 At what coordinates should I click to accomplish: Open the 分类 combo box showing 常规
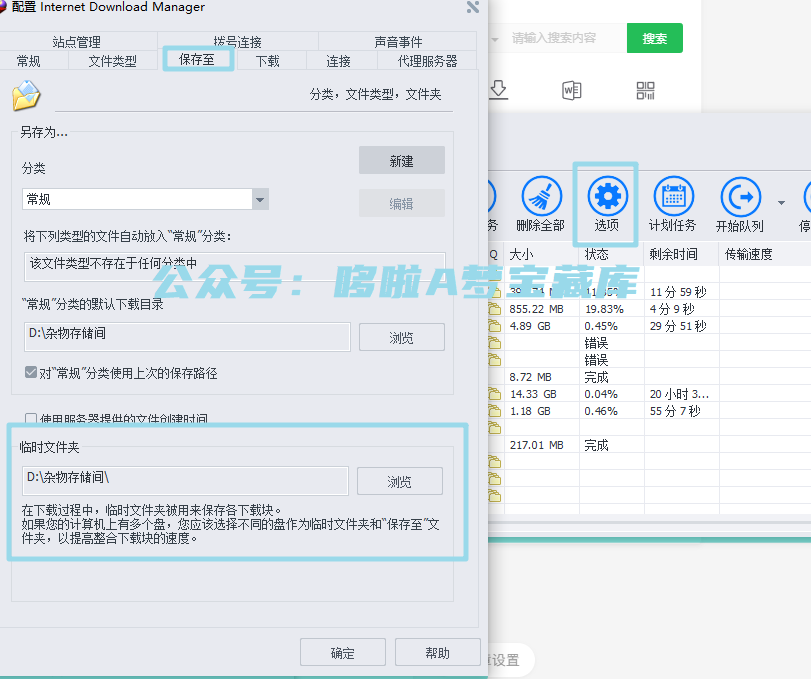point(145,199)
